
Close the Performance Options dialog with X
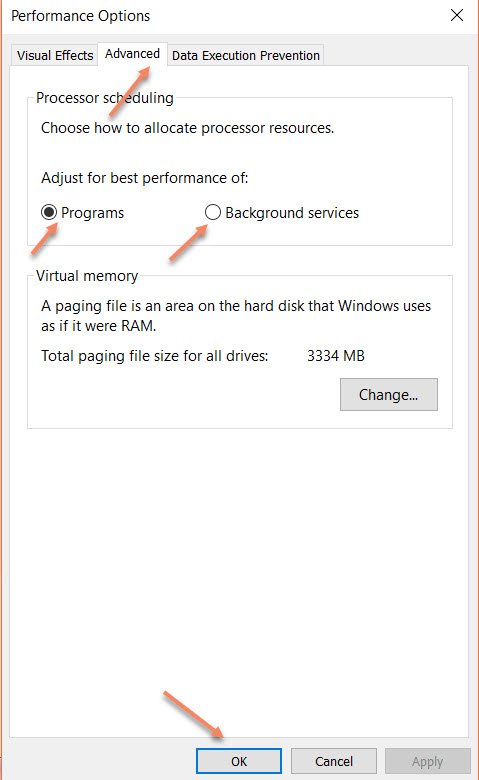click(457, 15)
